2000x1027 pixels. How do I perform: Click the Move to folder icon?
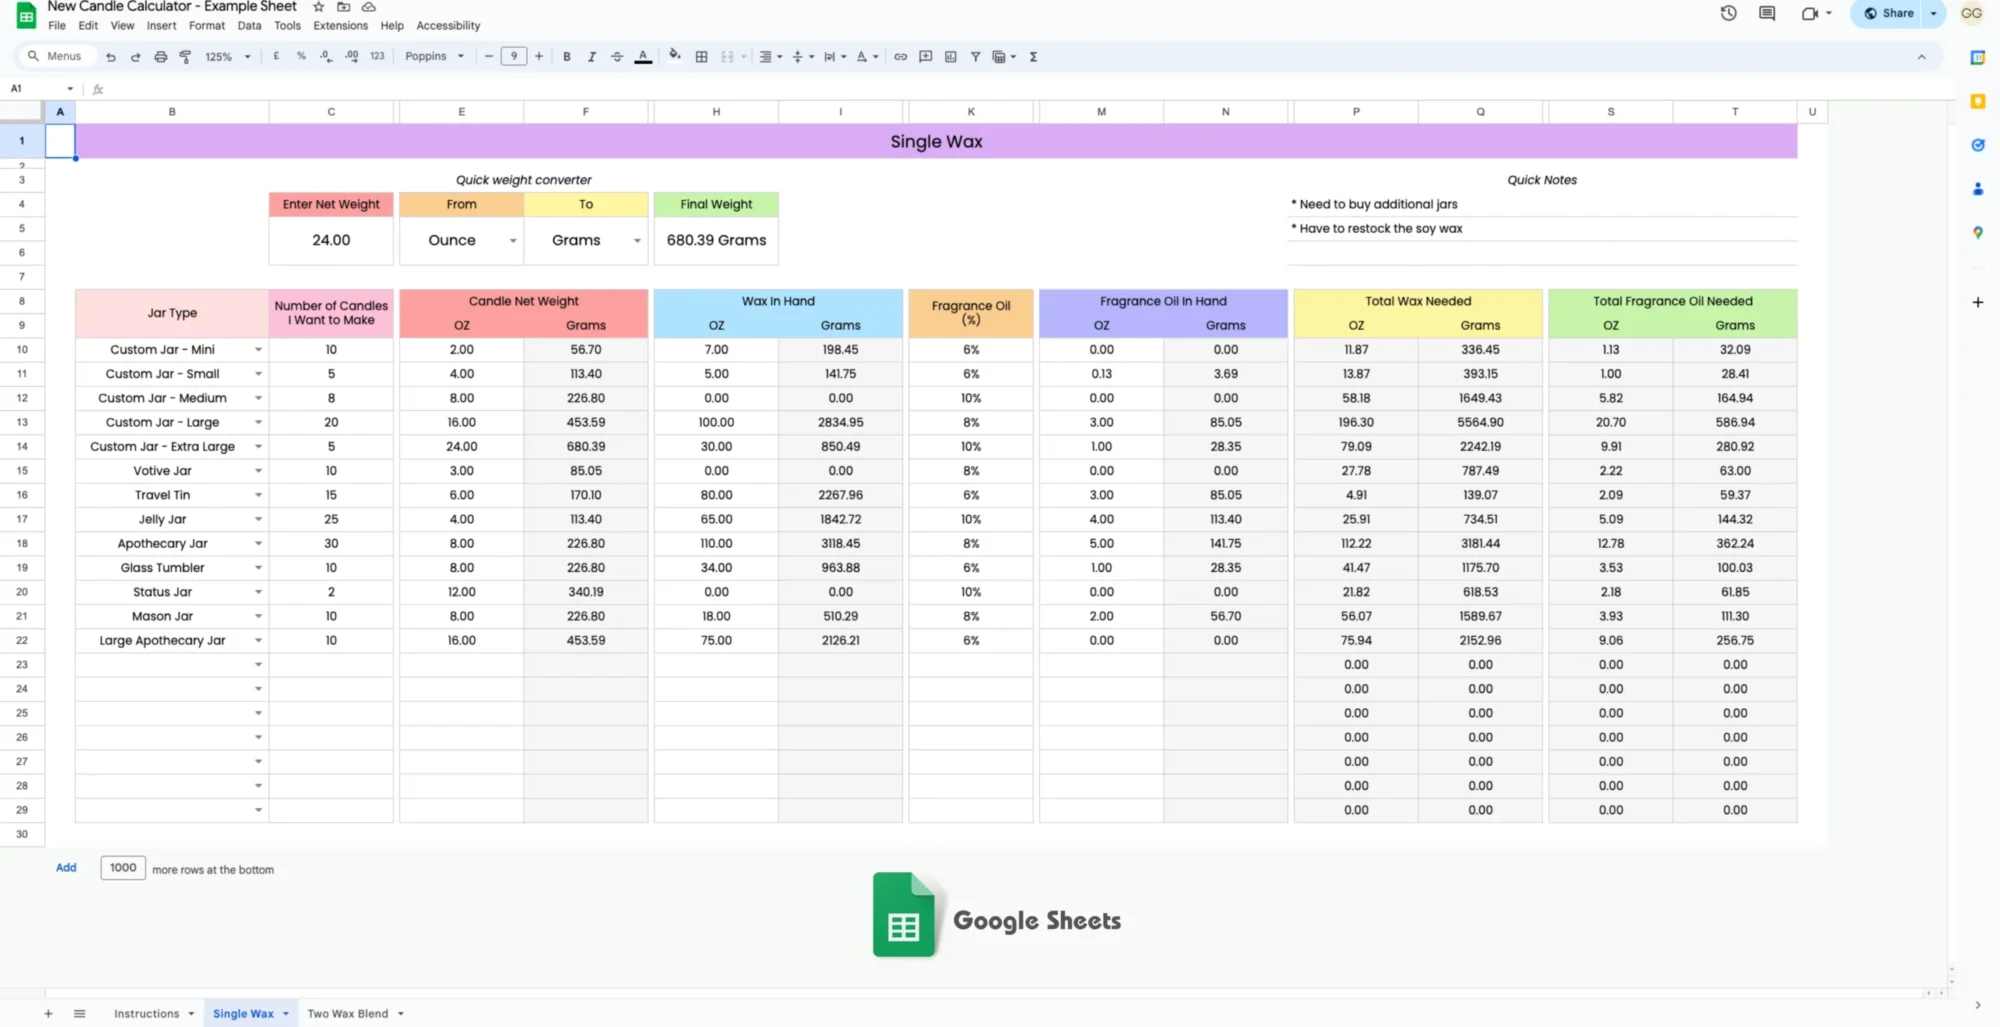343,7
